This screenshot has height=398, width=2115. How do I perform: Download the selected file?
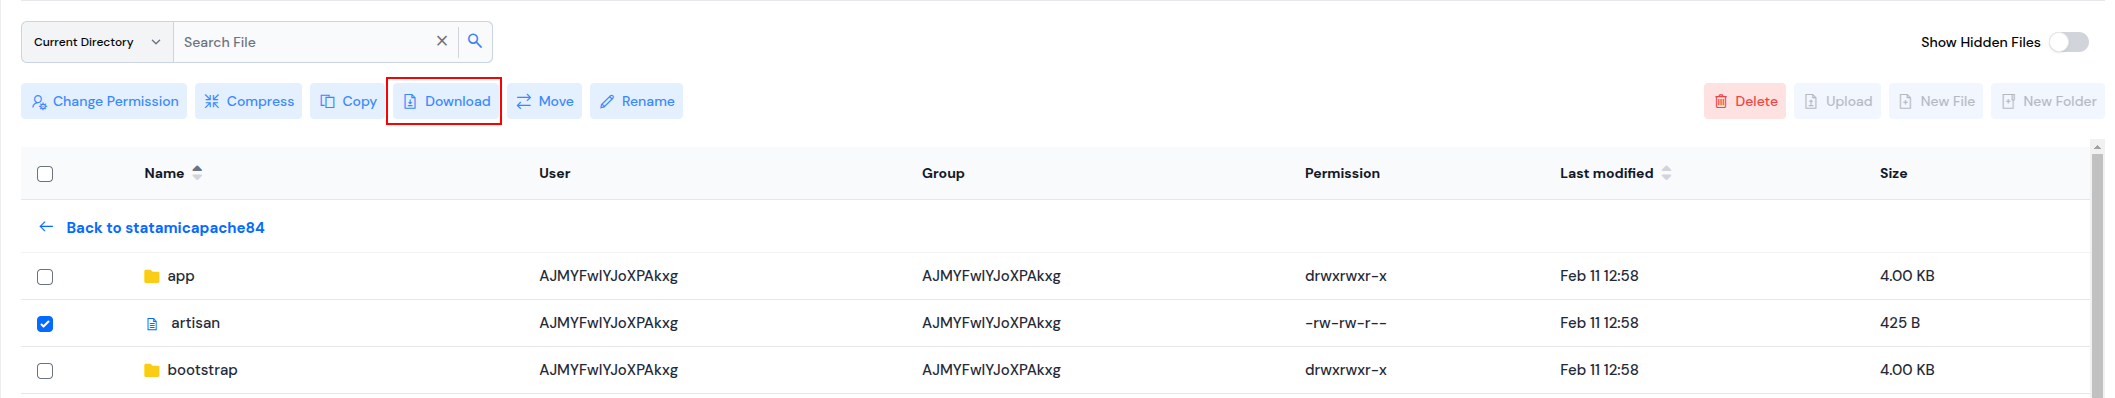pyautogui.click(x=446, y=101)
